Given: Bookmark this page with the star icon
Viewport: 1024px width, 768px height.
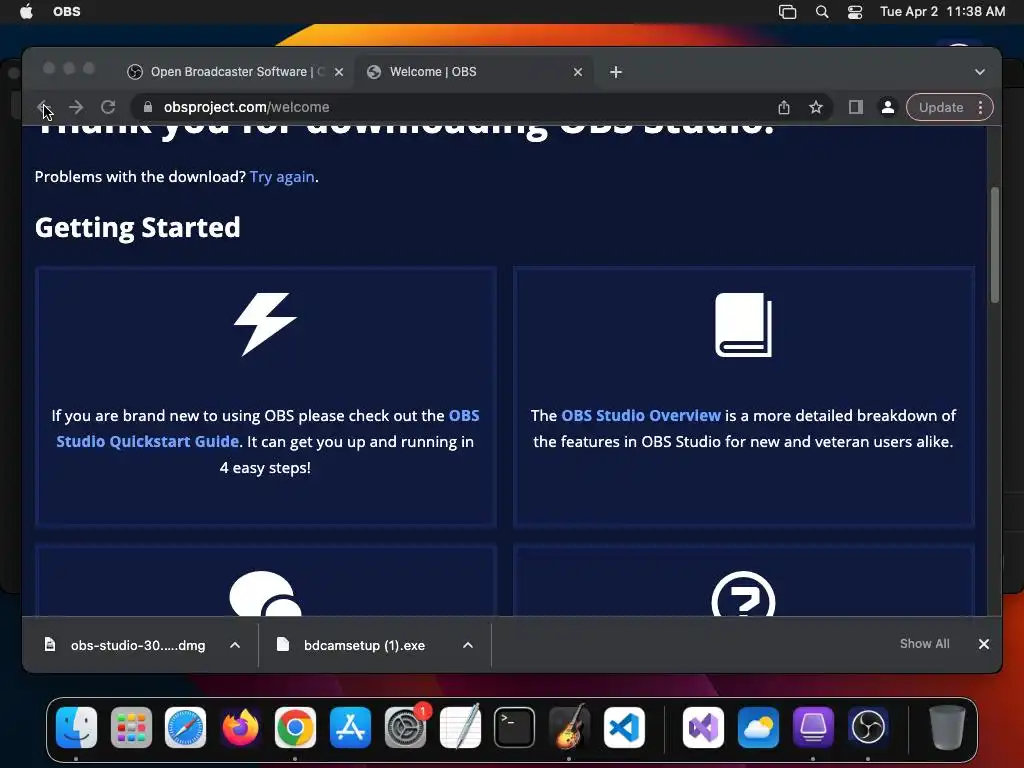Looking at the screenshot, I should 816,107.
